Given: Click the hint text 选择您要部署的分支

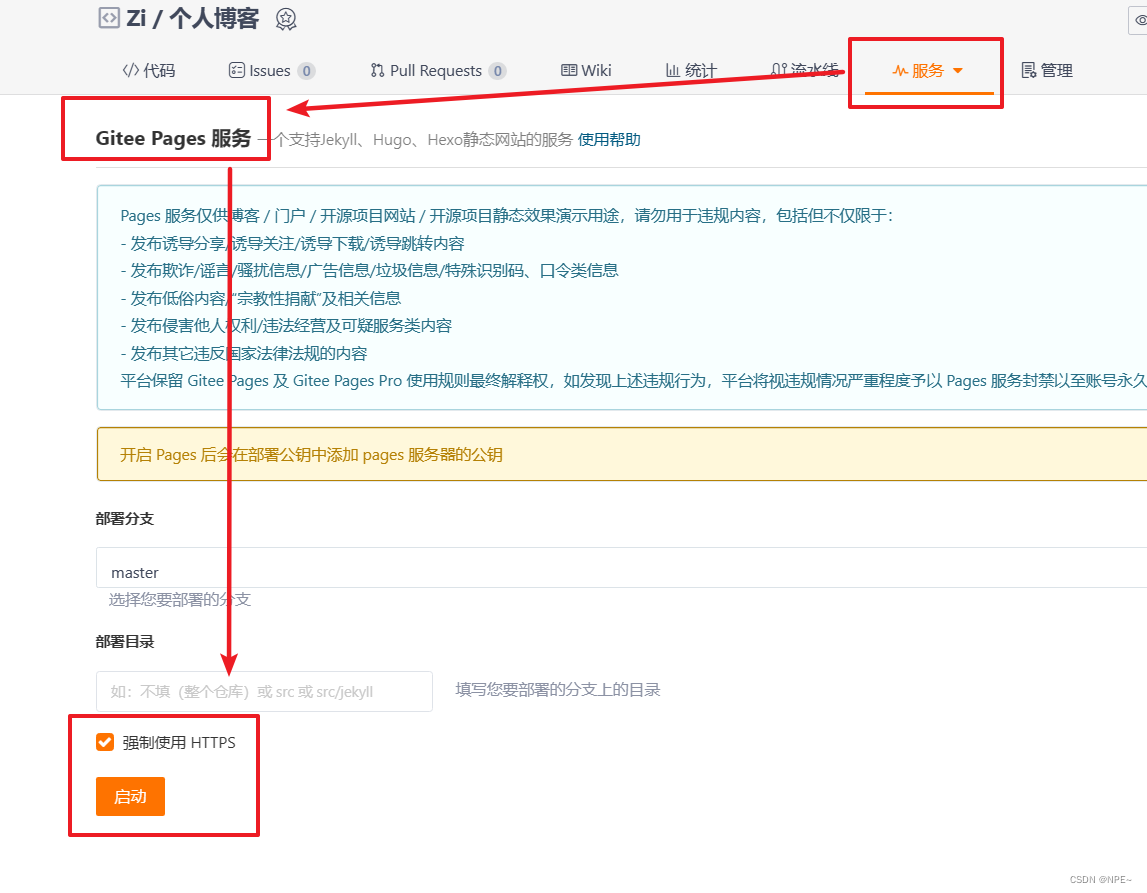Looking at the screenshot, I should pos(180,600).
